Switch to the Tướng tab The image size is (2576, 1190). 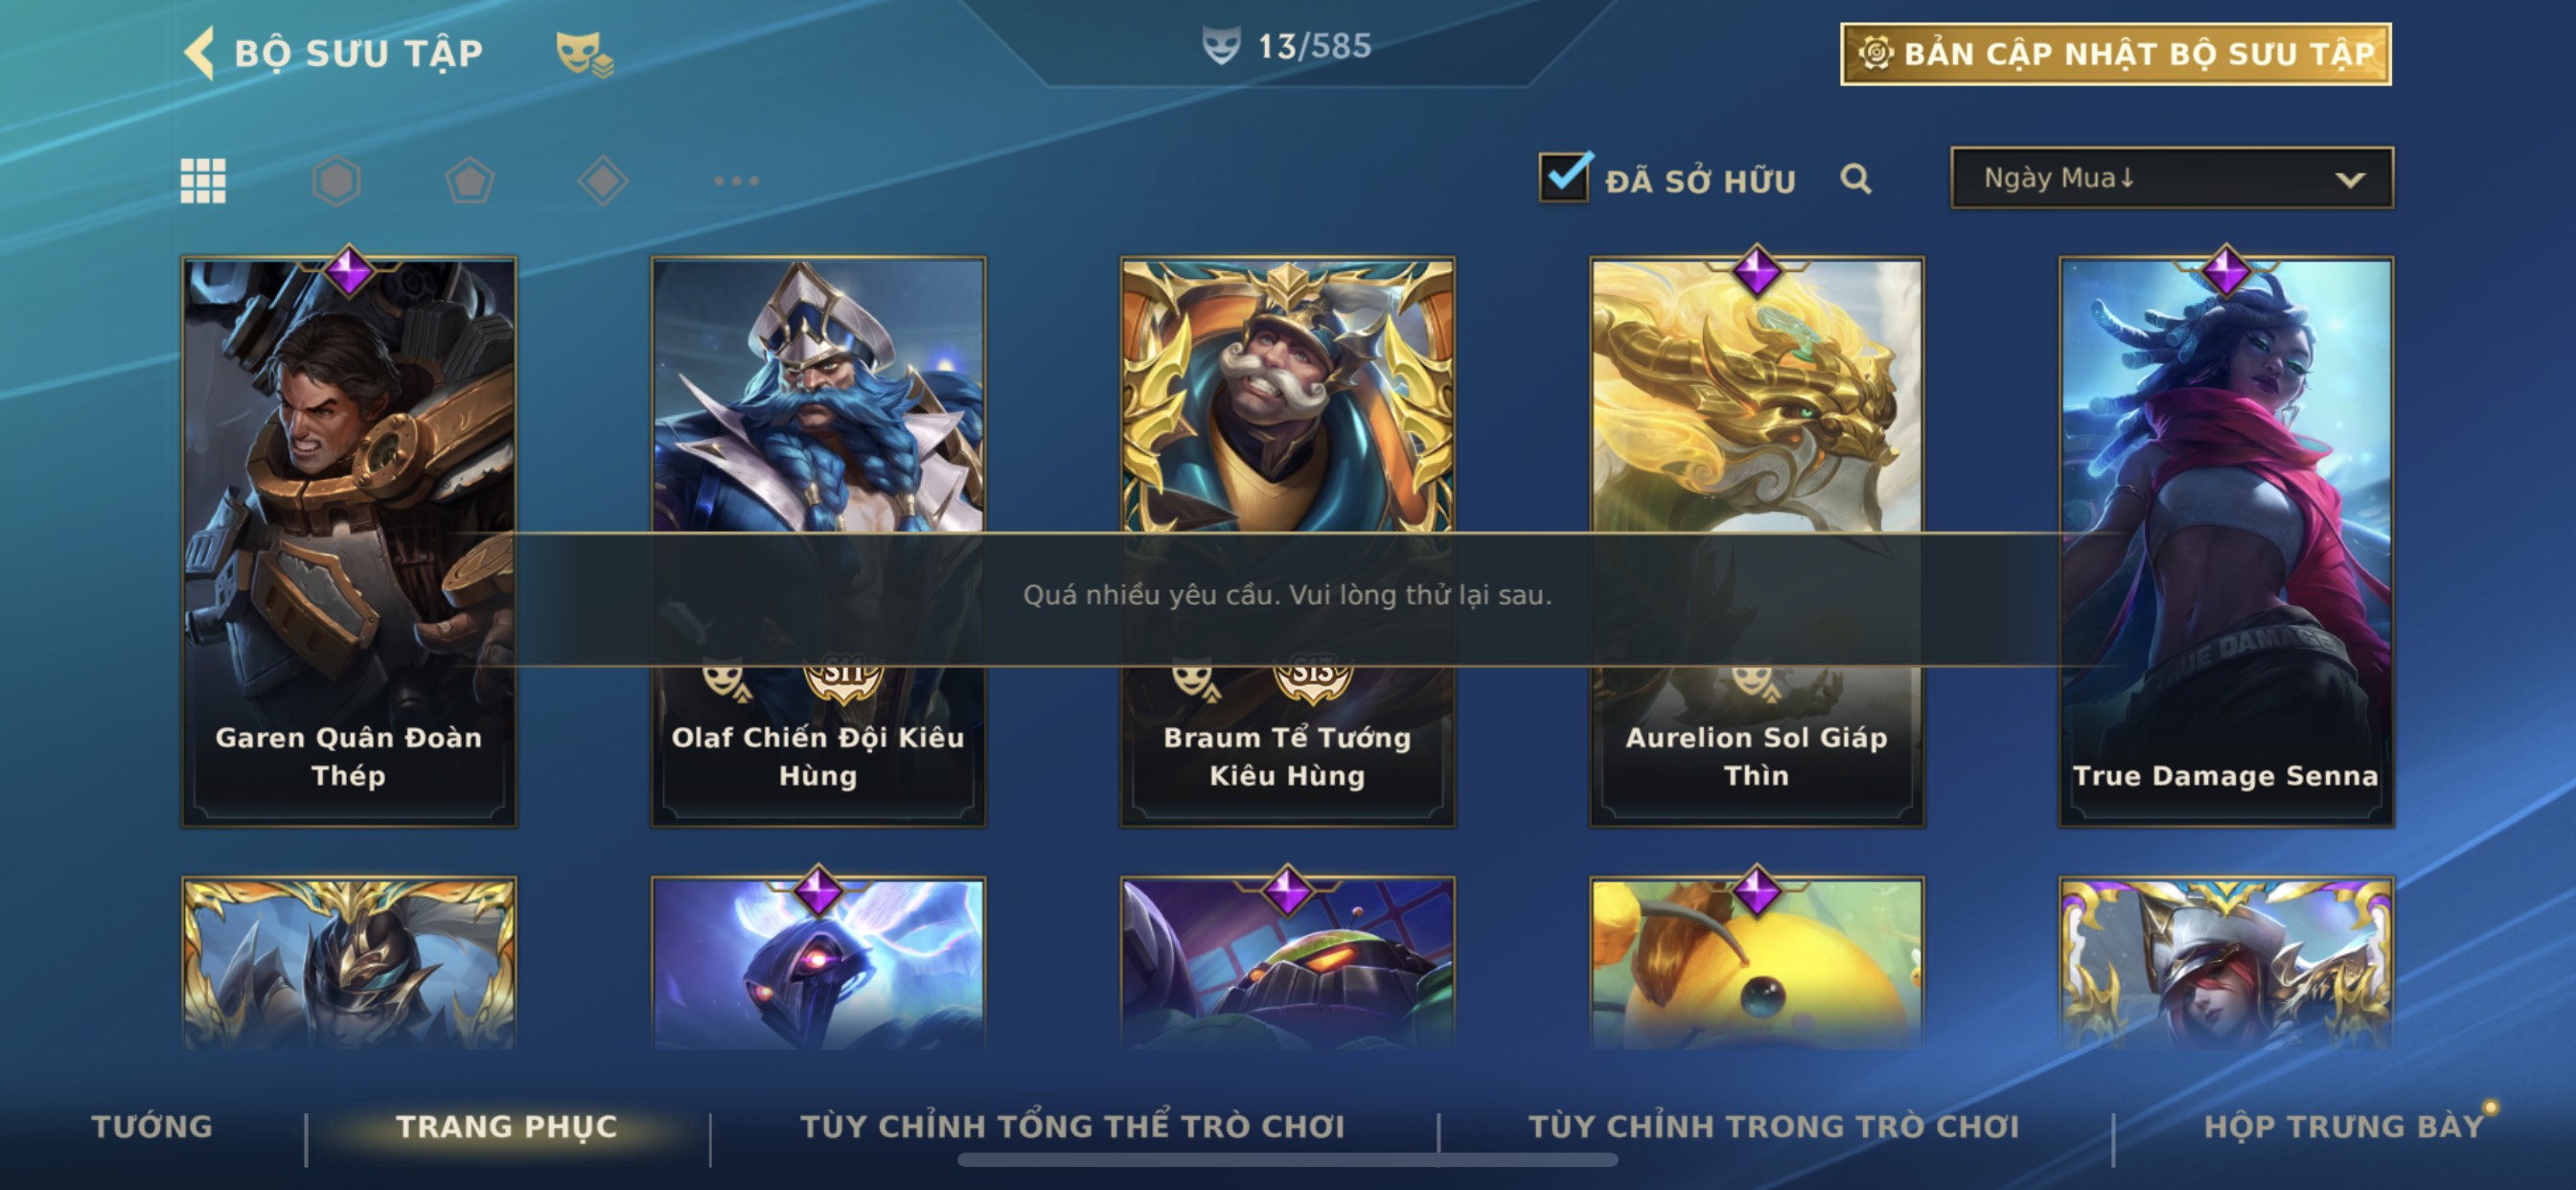tap(152, 1126)
